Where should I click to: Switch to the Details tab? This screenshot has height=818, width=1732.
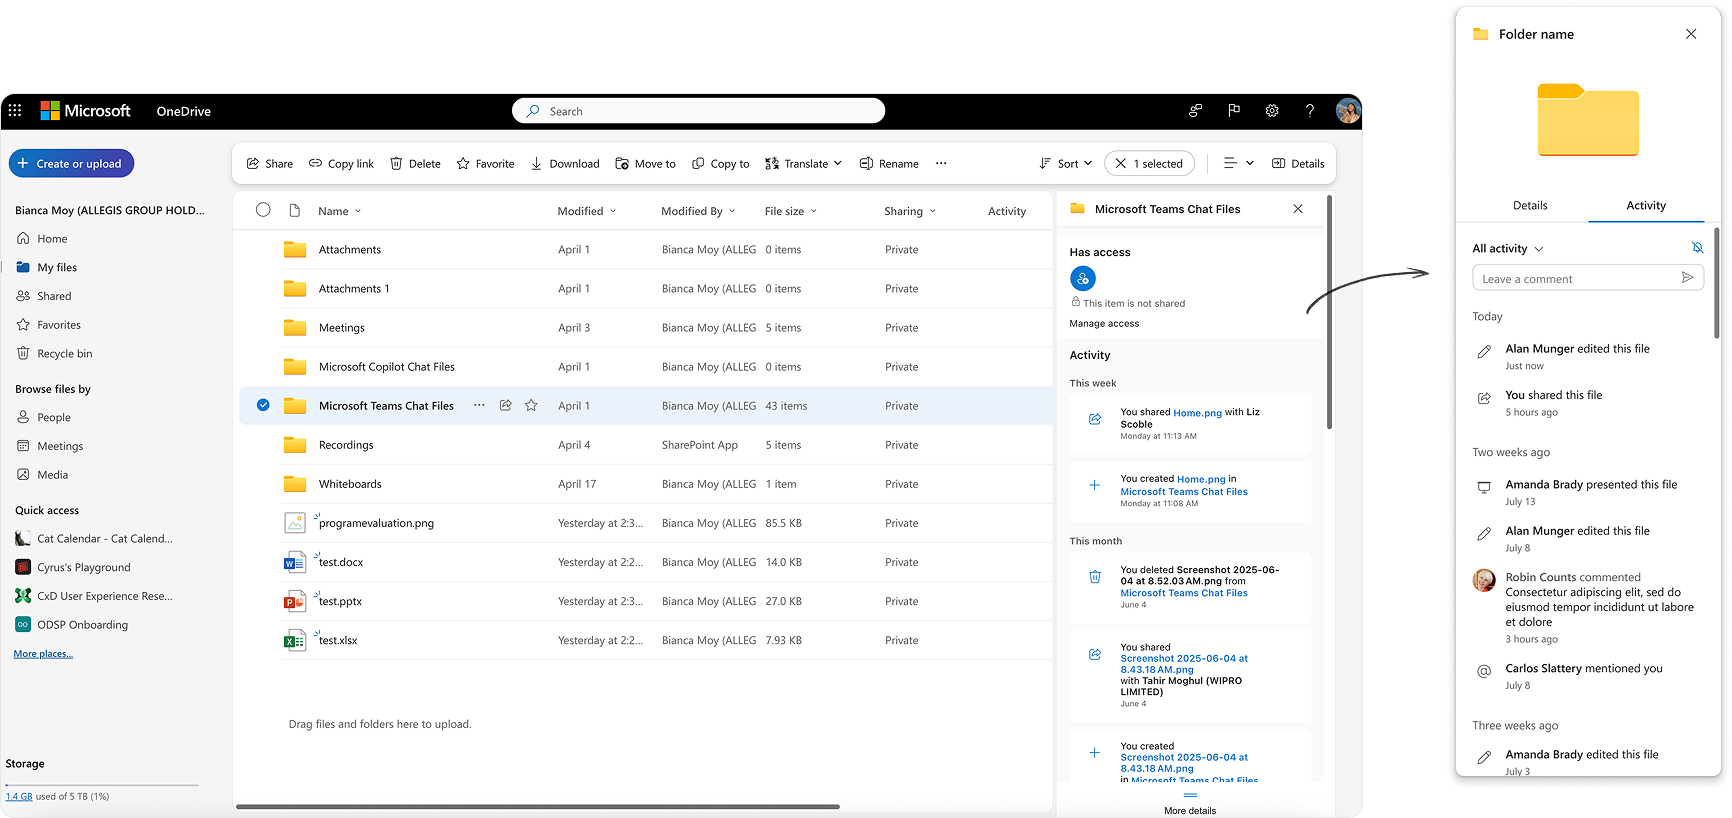(x=1530, y=205)
